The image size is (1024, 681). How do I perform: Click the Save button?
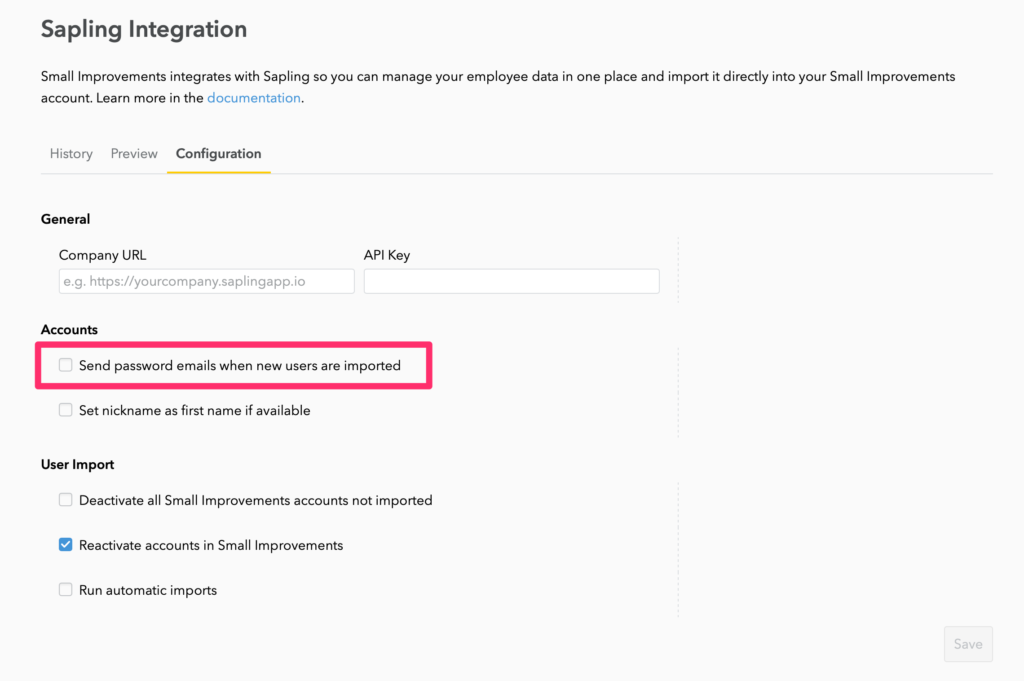968,644
